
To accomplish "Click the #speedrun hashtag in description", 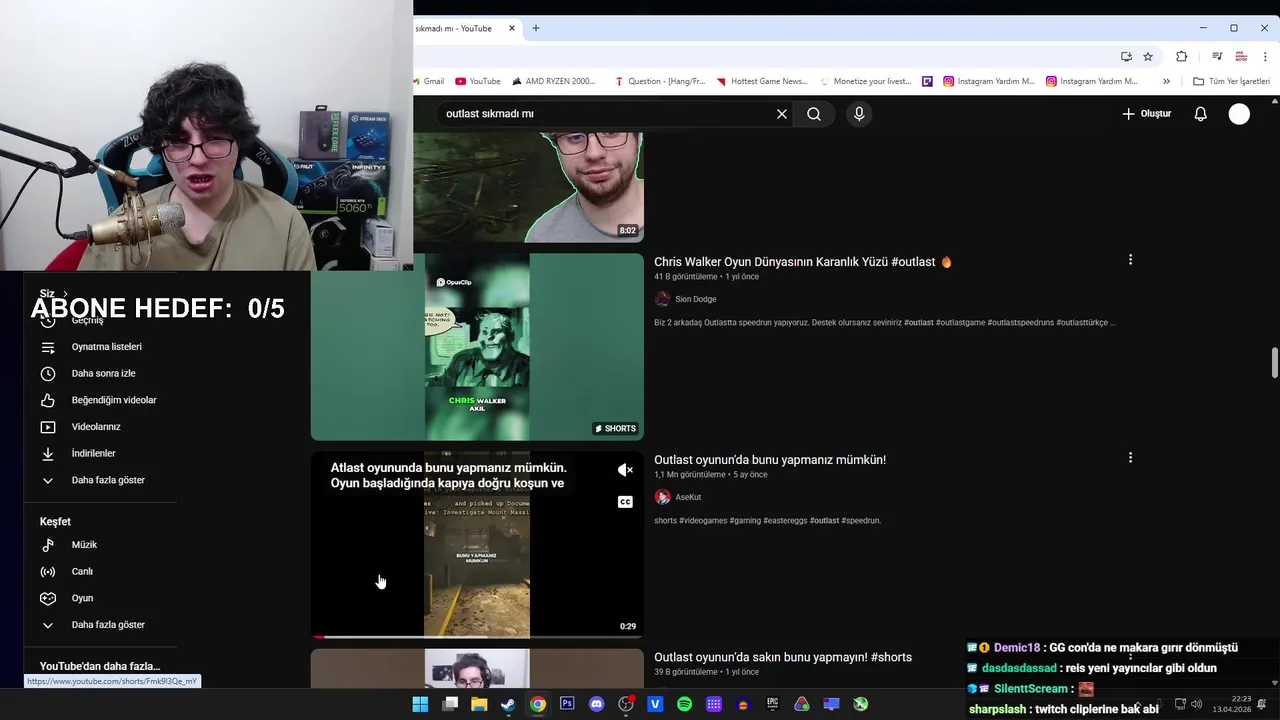I will click(x=861, y=521).
